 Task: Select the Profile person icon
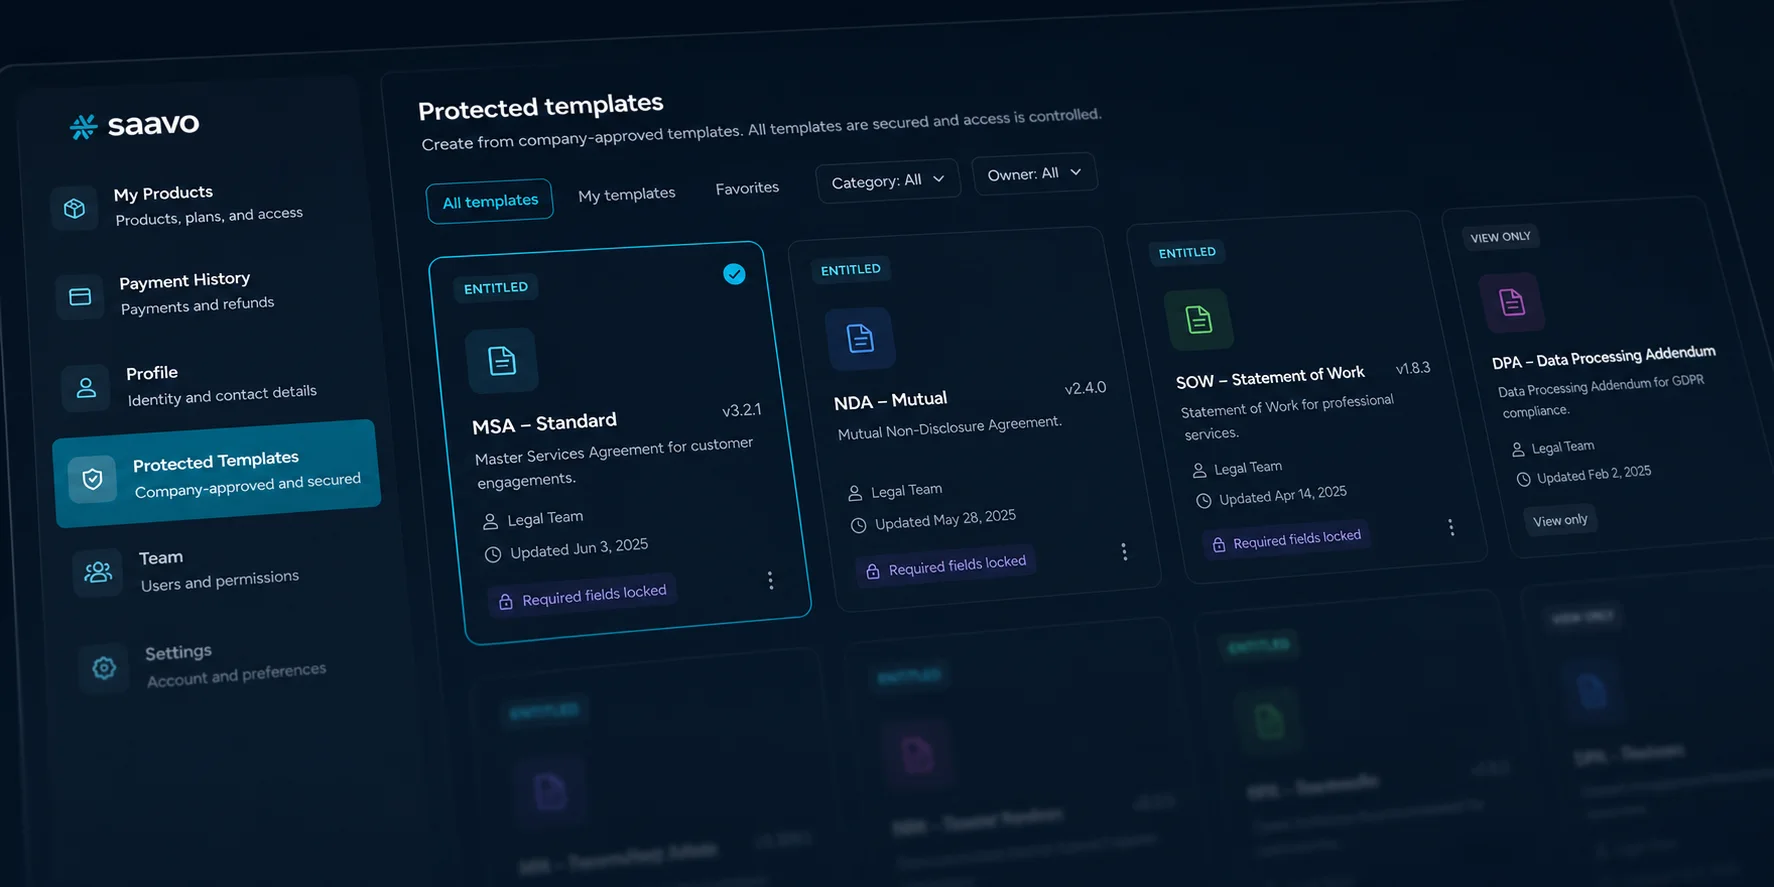point(86,388)
